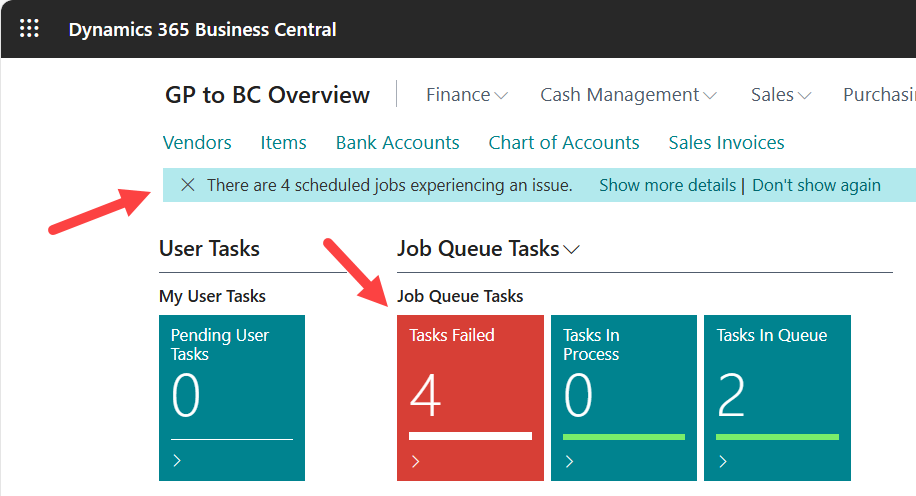Click arrow icon on Tasks Failed tile
Image resolution: width=916 pixels, height=496 pixels.
[415, 461]
